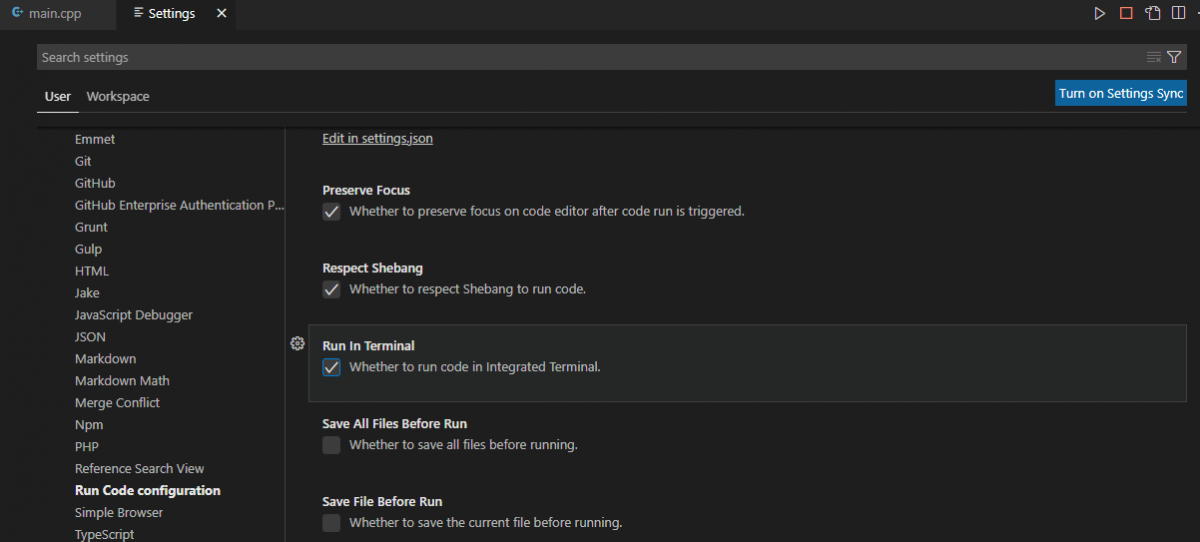Uncheck the Preserve Focus checkbox
Viewport: 1200px width, 542px height.
point(332,212)
